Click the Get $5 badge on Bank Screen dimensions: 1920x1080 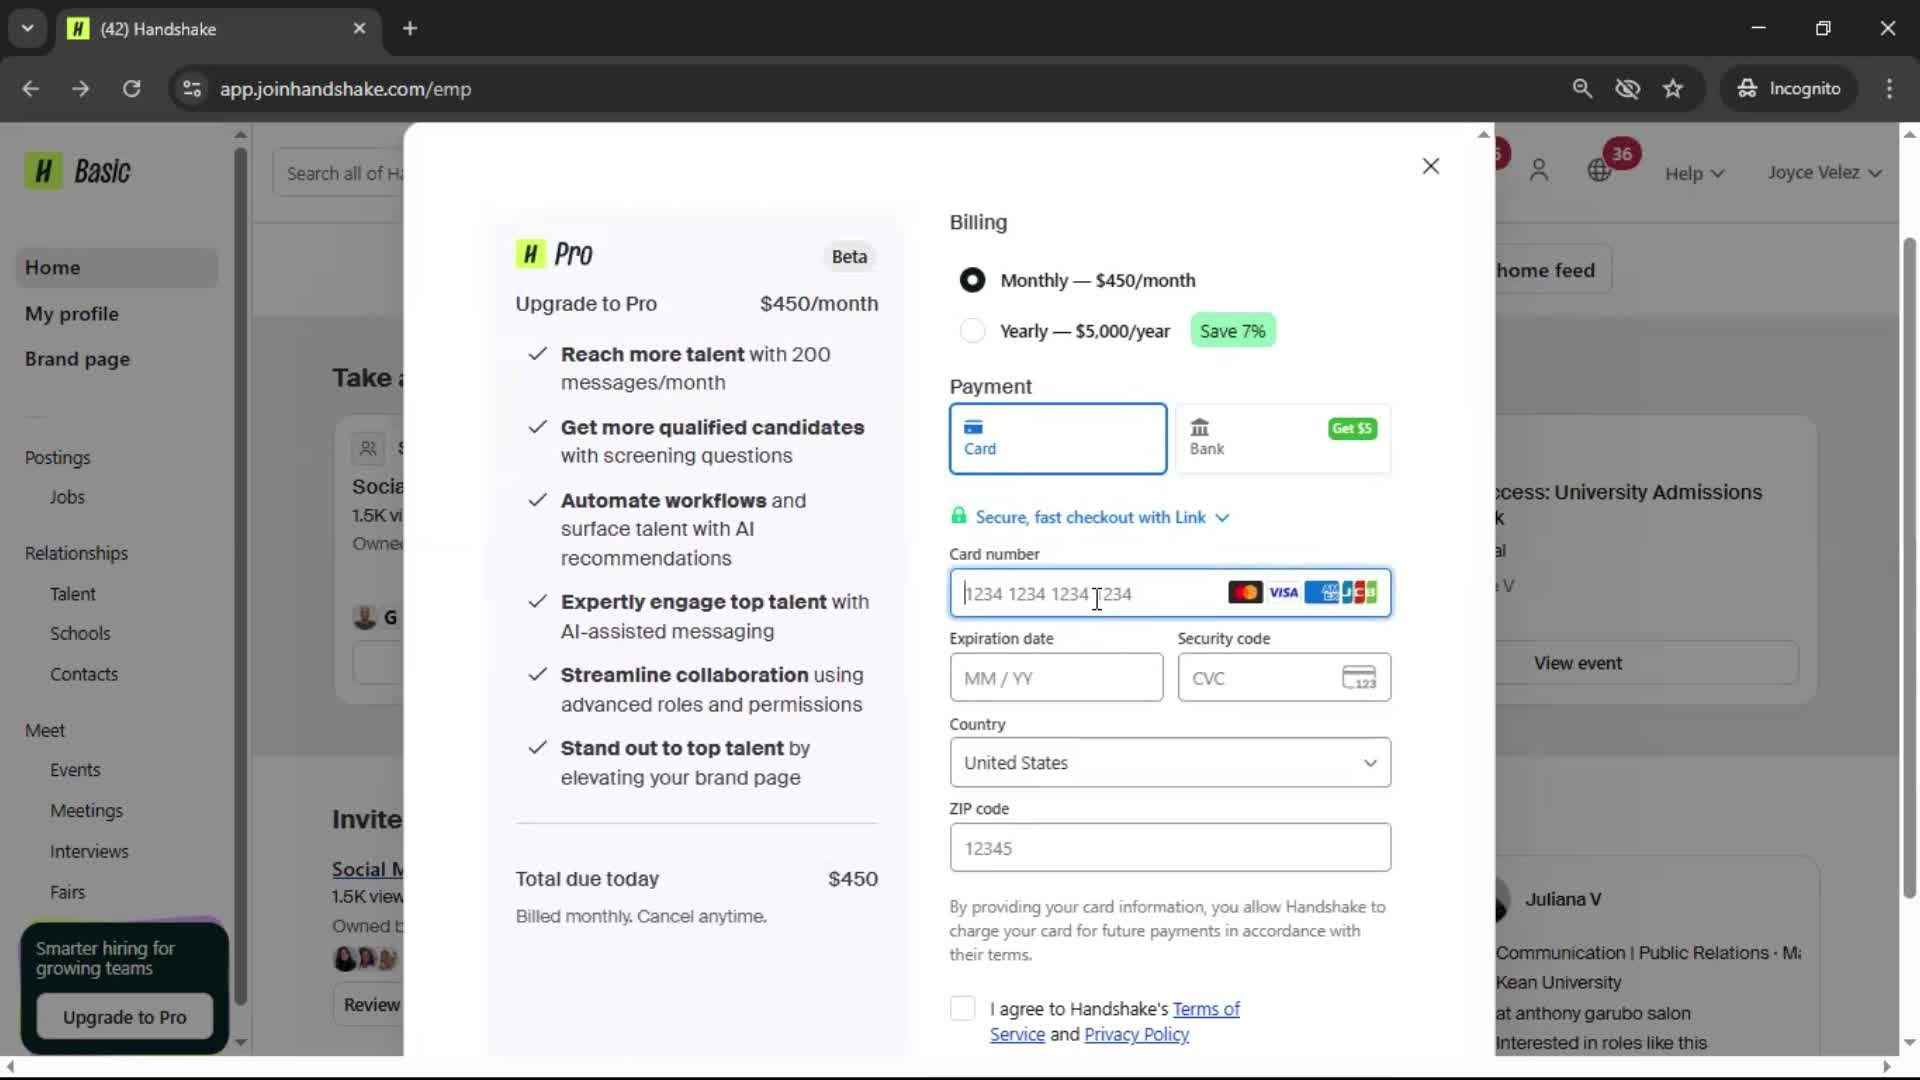(x=1352, y=428)
